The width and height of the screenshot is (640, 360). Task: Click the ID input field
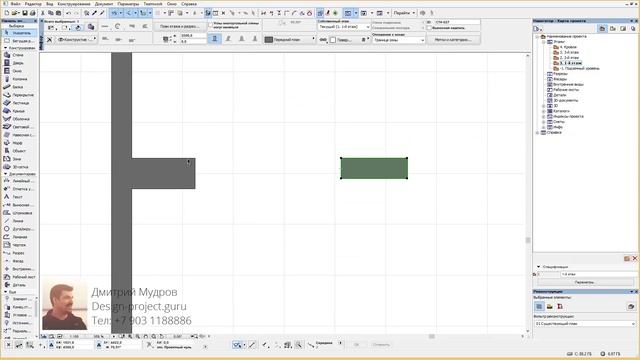(457, 22)
